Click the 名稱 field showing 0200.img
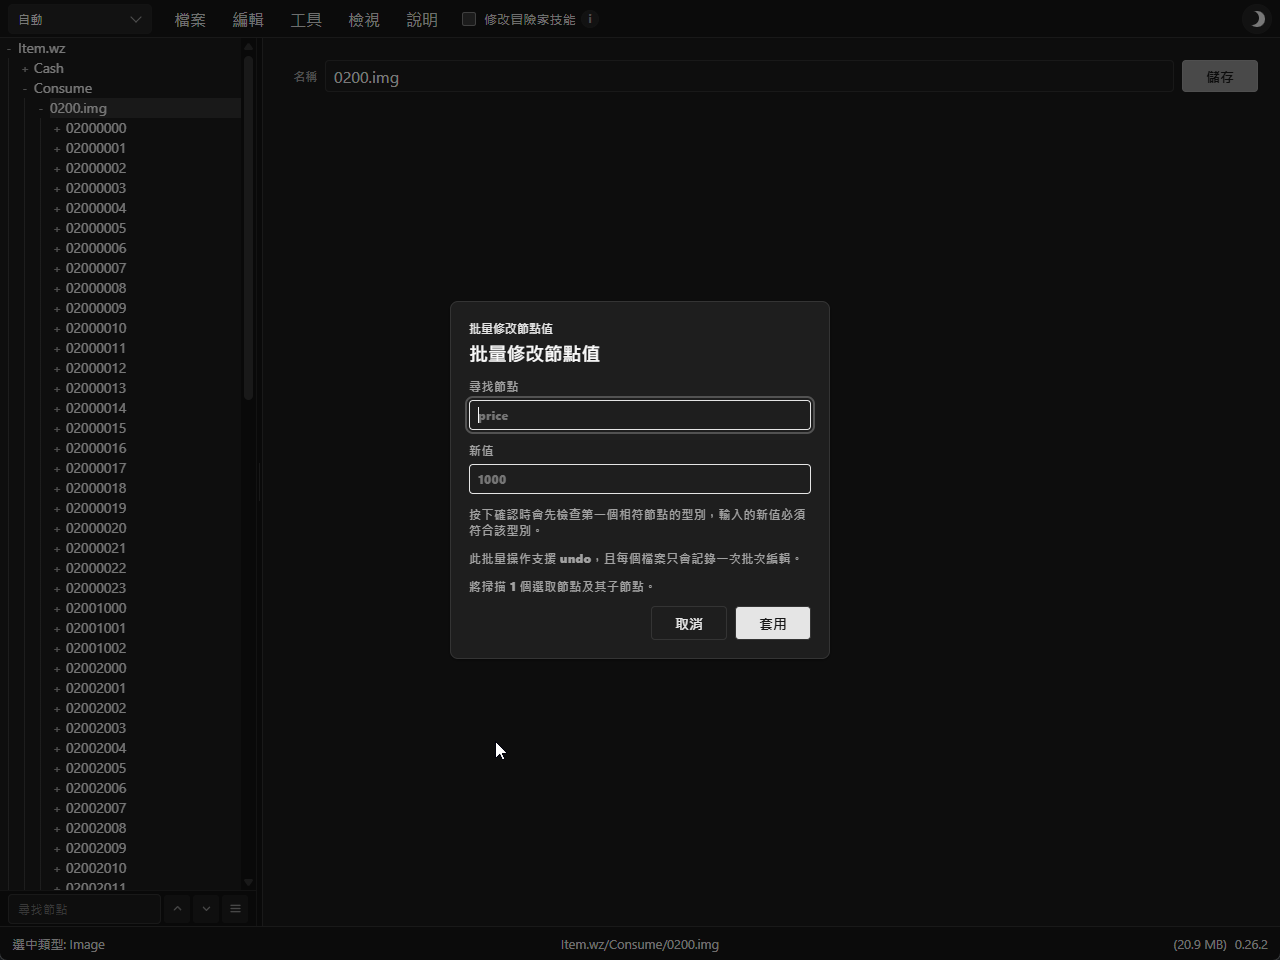This screenshot has height=960, width=1280. tap(749, 77)
